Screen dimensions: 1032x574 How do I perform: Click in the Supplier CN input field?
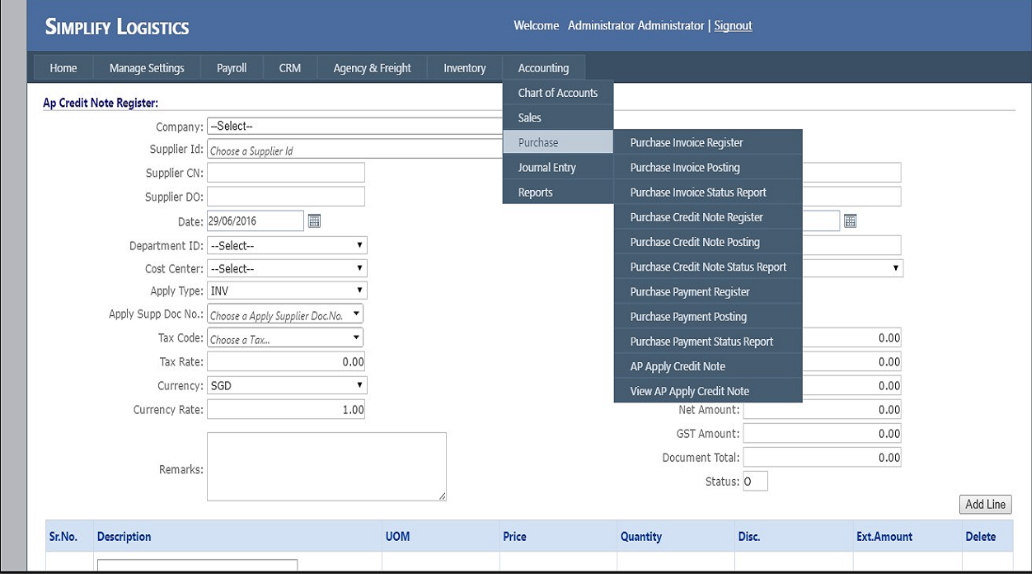285,173
